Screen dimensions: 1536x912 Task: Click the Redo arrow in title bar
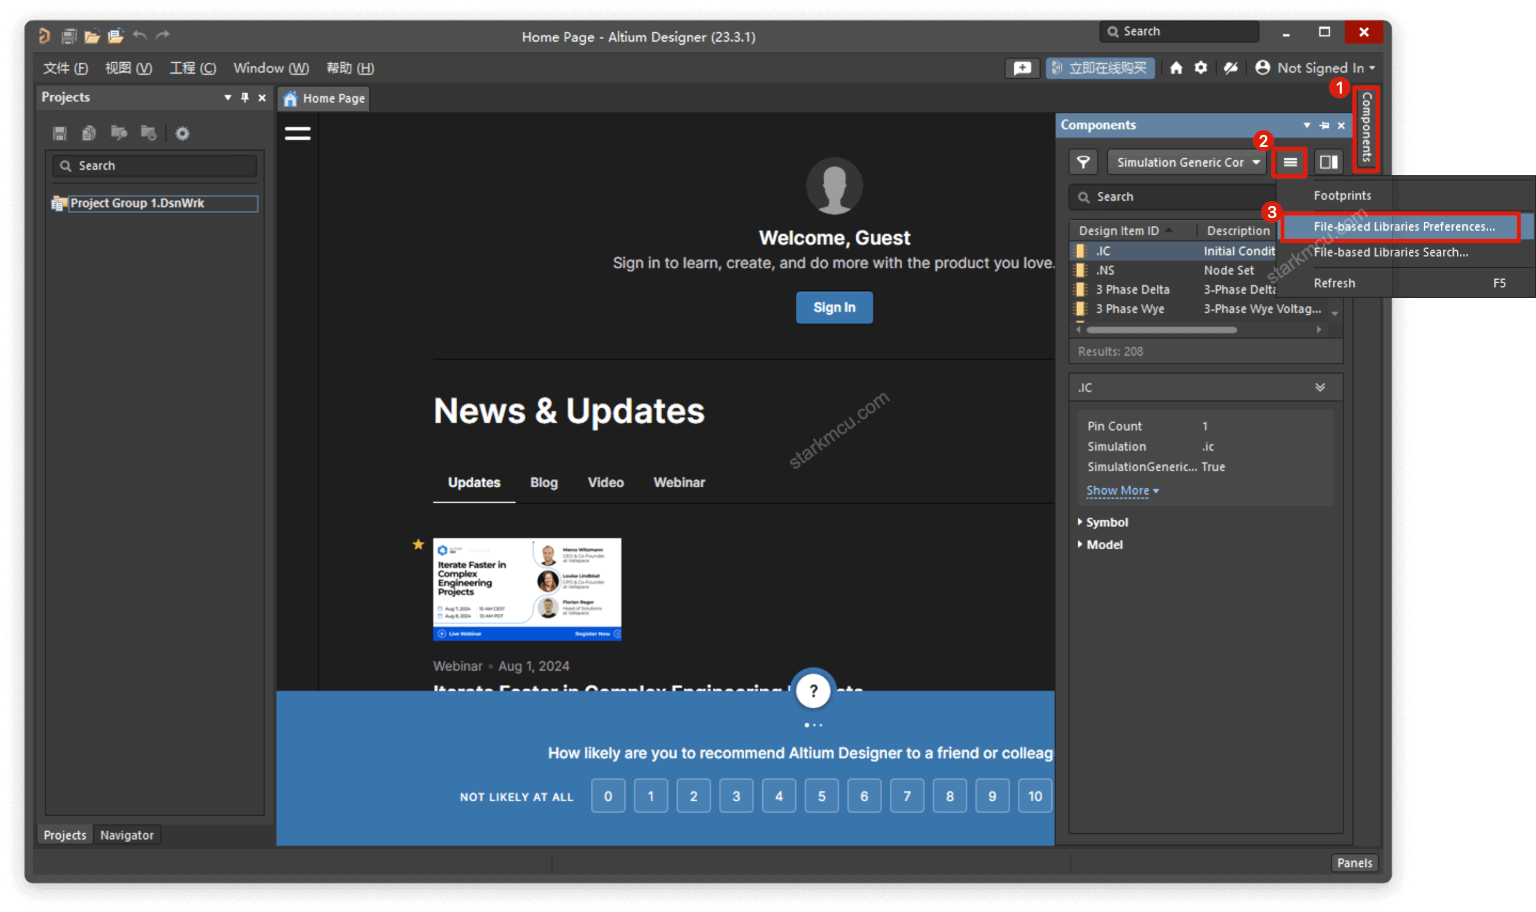[163, 36]
